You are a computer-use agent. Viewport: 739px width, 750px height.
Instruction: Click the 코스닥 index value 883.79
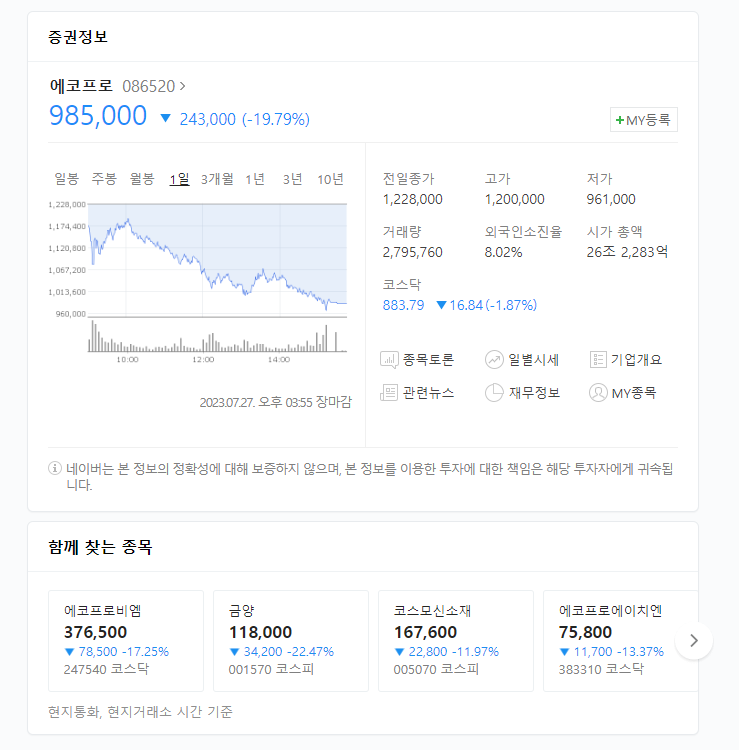pos(403,305)
